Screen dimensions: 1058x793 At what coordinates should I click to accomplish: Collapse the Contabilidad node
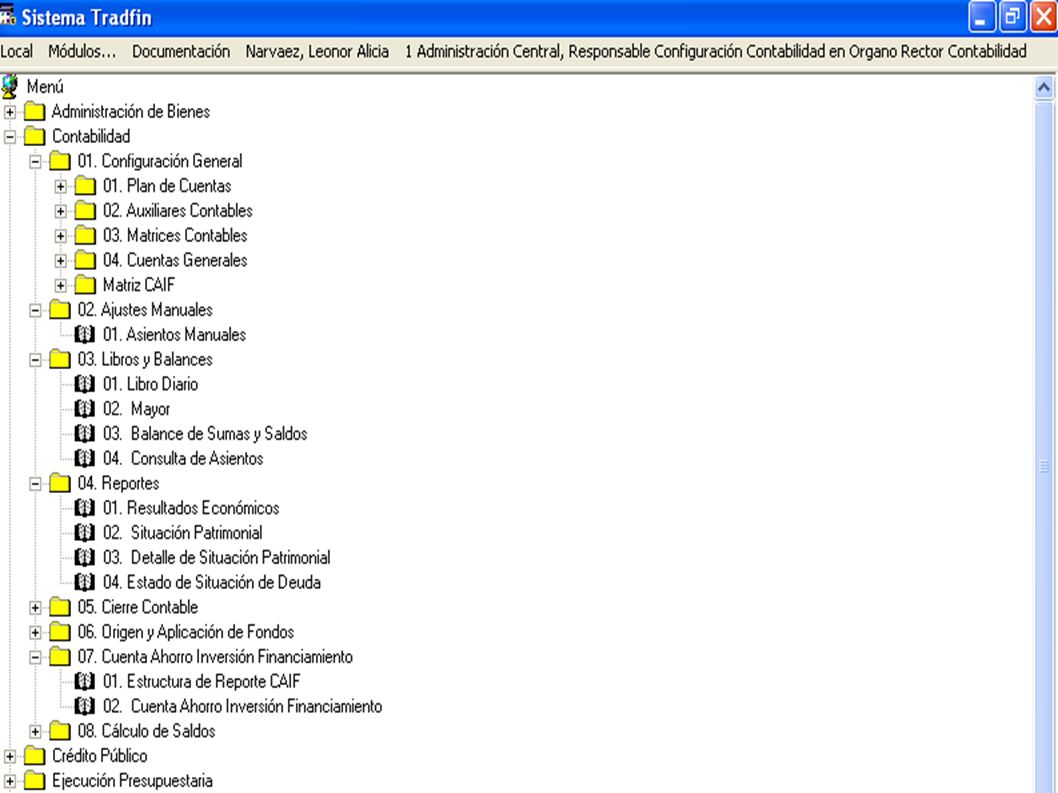tap(10, 137)
